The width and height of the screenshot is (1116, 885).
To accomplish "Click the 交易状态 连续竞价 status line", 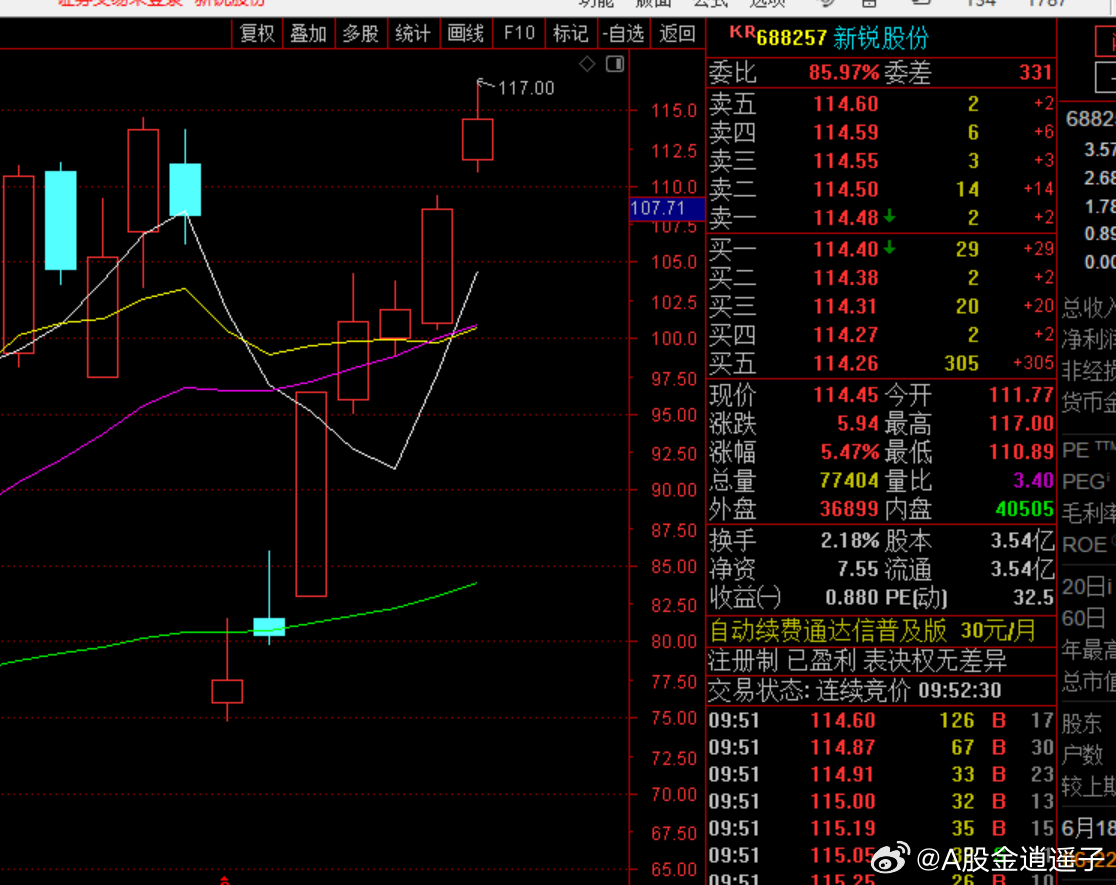I will click(855, 690).
